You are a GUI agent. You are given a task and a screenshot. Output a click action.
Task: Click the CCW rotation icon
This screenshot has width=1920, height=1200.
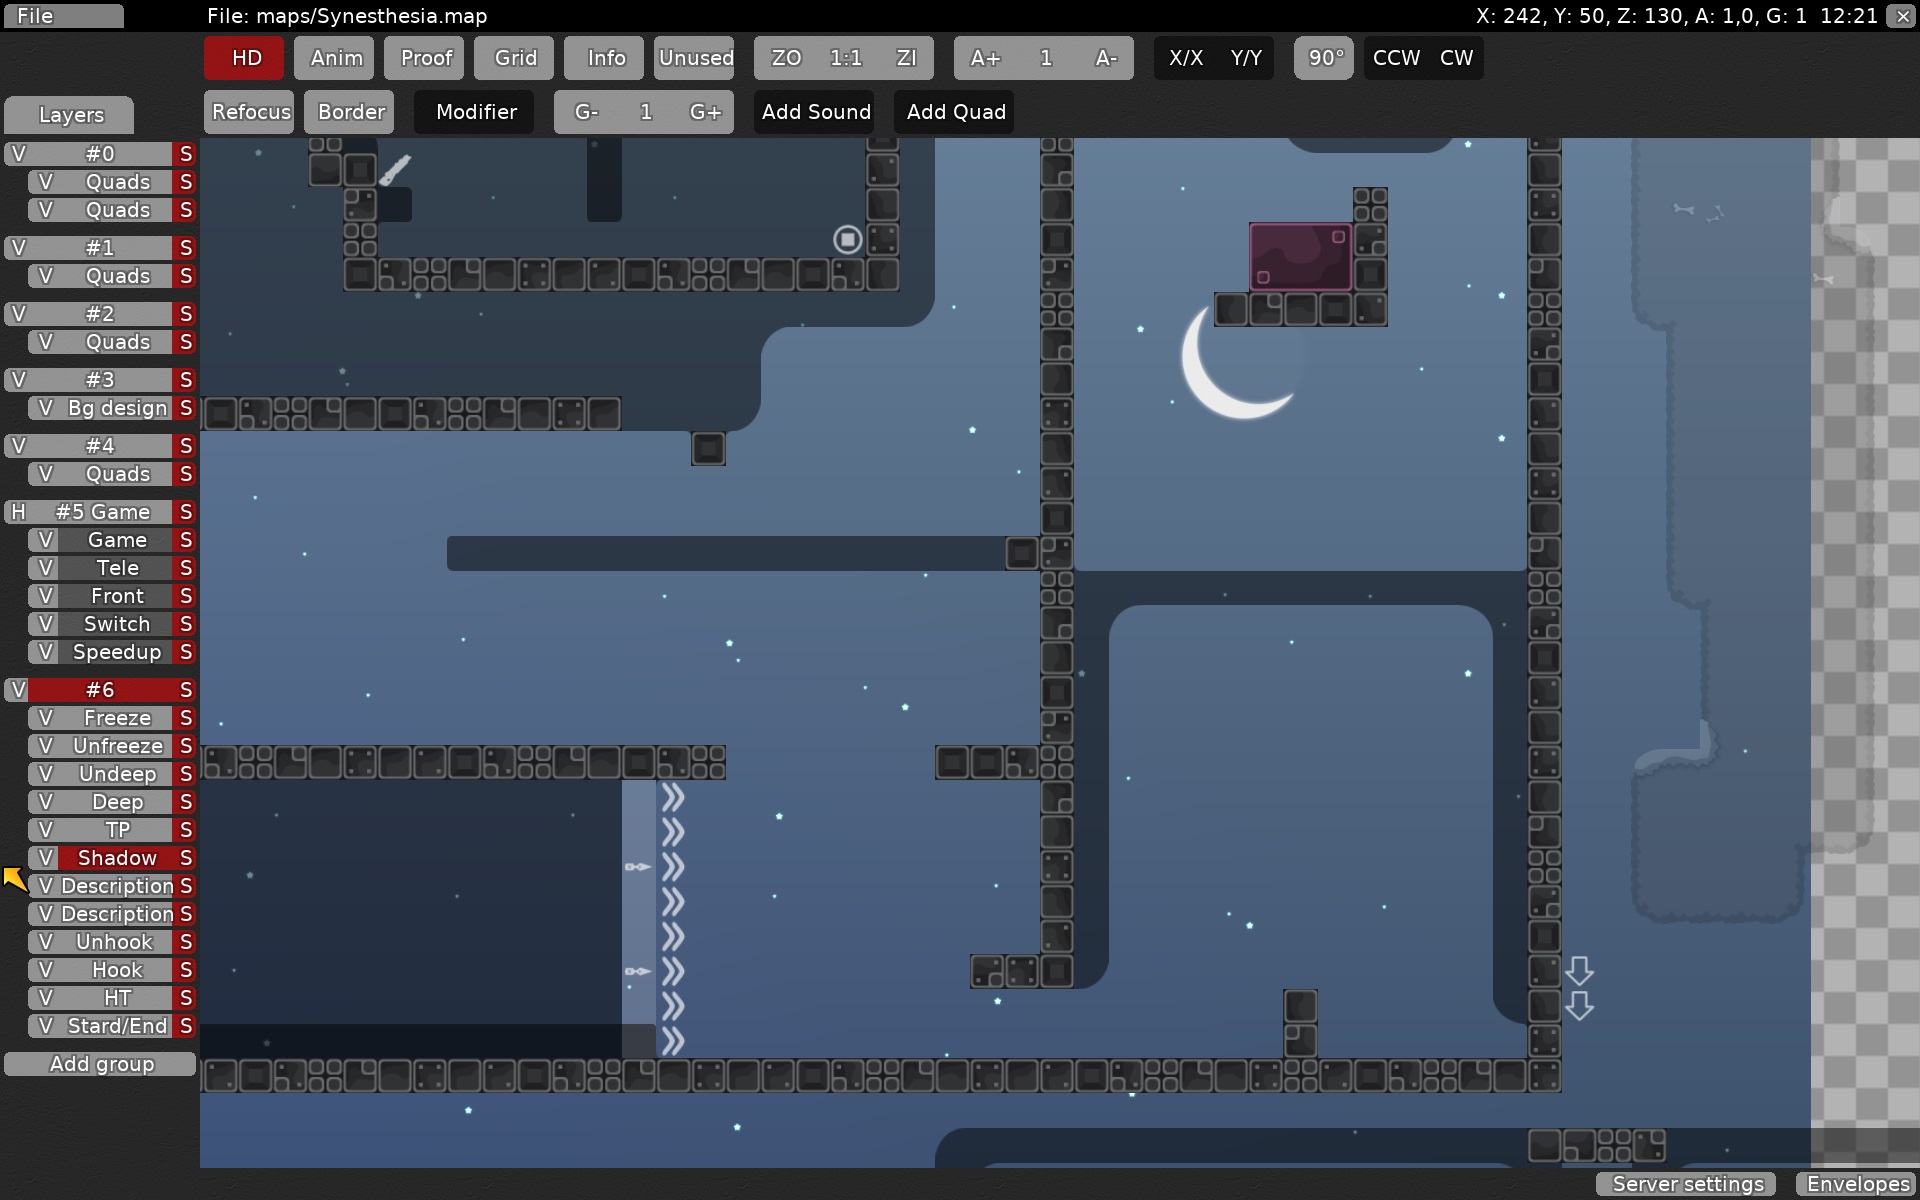click(x=1393, y=58)
